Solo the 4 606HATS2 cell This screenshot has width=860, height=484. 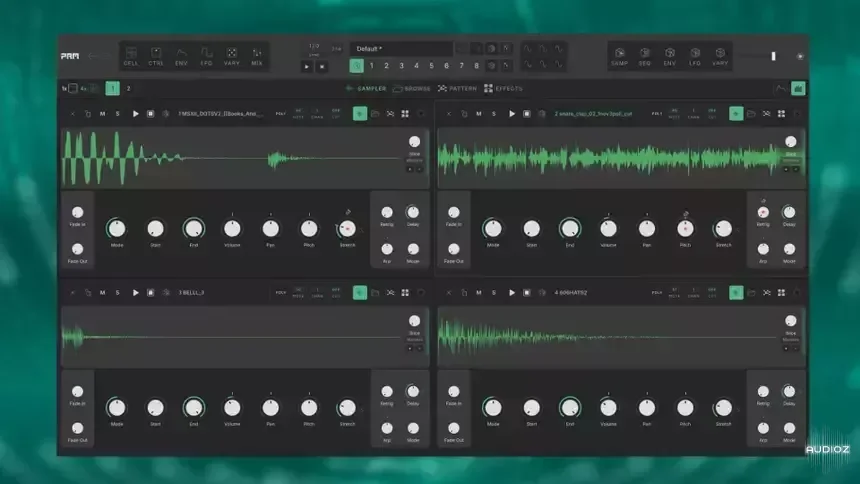point(494,292)
